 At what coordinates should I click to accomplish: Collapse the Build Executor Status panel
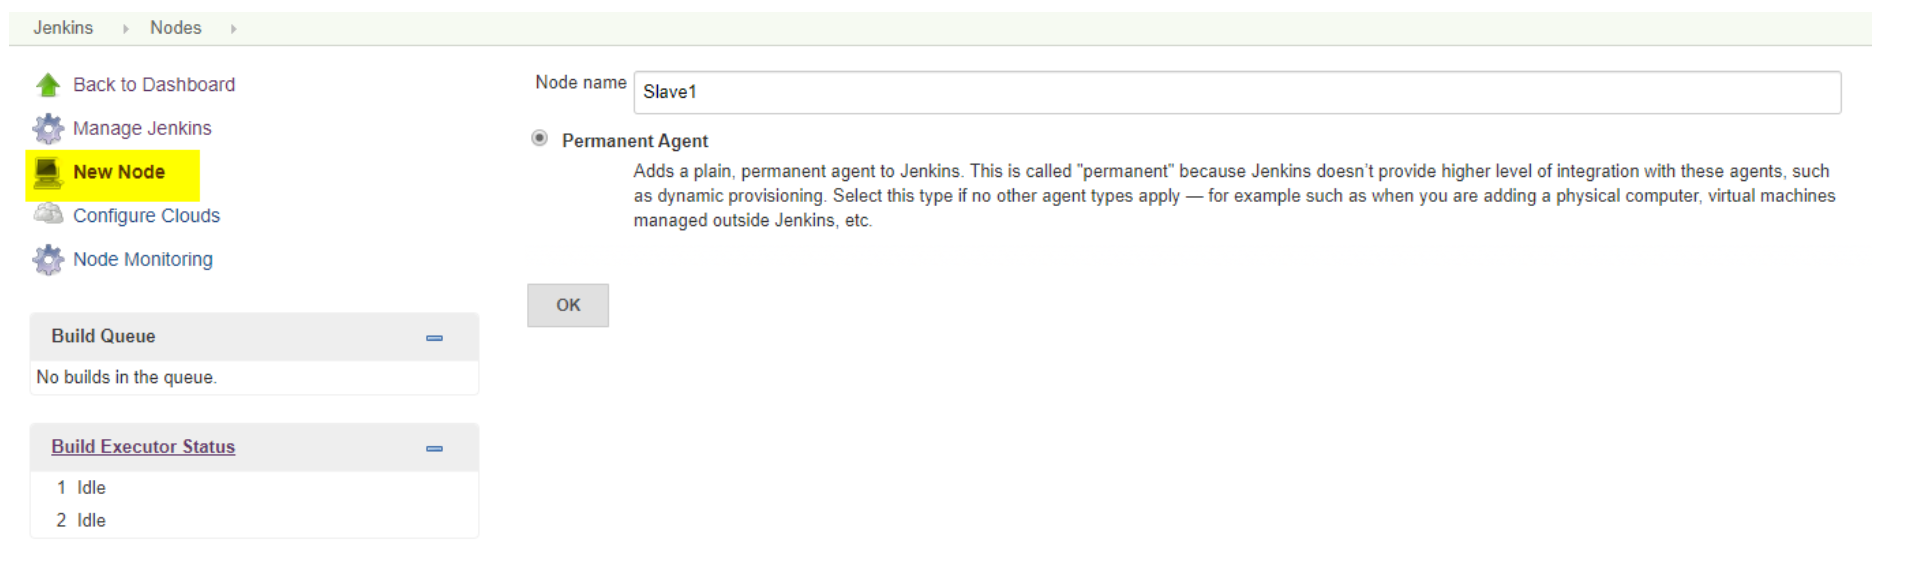434,448
